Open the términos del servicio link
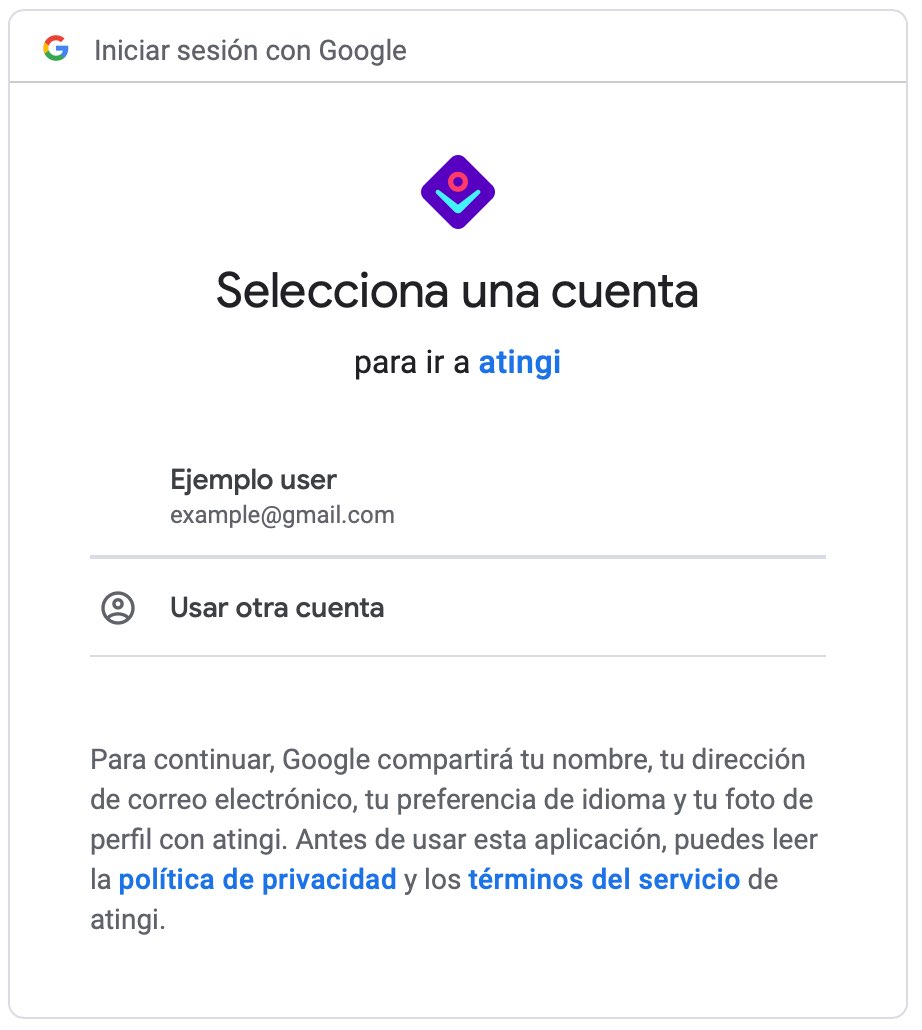 [x=604, y=880]
